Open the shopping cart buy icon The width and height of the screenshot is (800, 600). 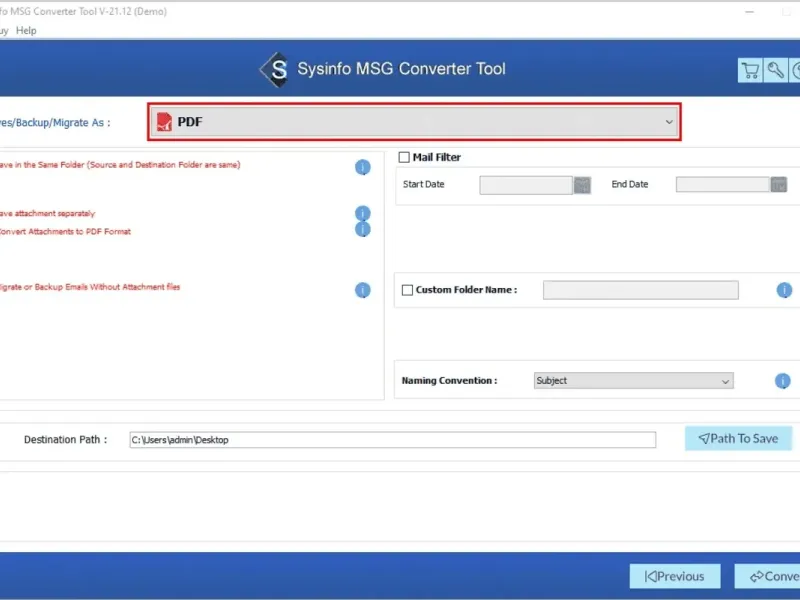pyautogui.click(x=750, y=70)
